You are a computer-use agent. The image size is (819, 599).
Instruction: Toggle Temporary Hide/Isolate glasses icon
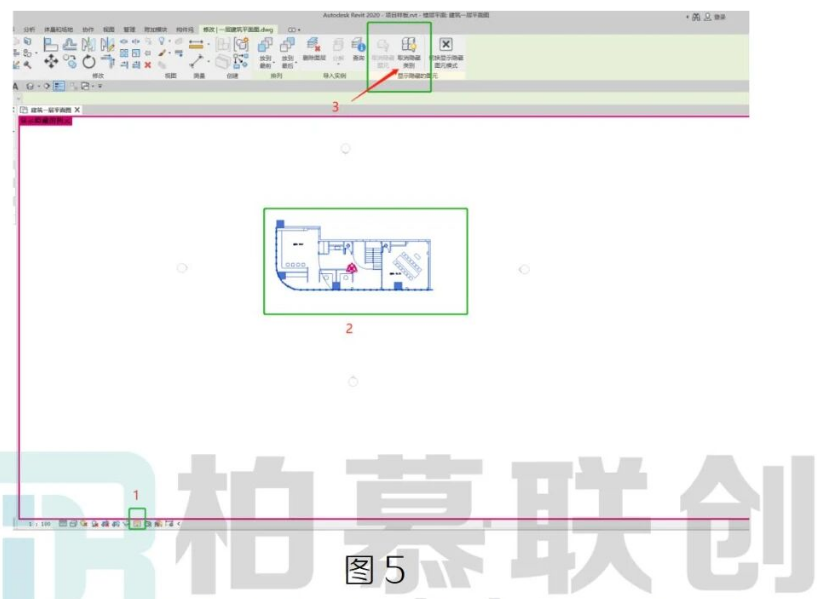click(126, 524)
